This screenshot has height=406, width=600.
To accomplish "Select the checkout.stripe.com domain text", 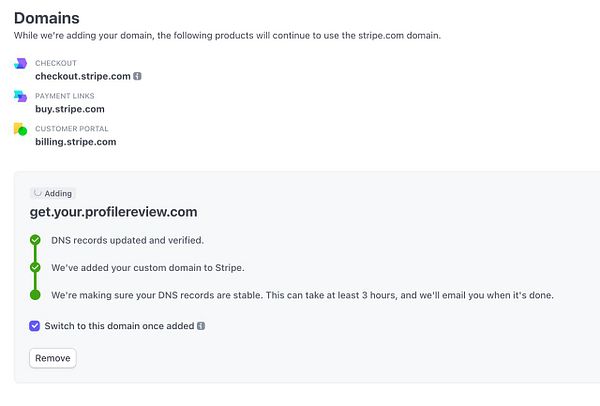I will [x=82, y=76].
